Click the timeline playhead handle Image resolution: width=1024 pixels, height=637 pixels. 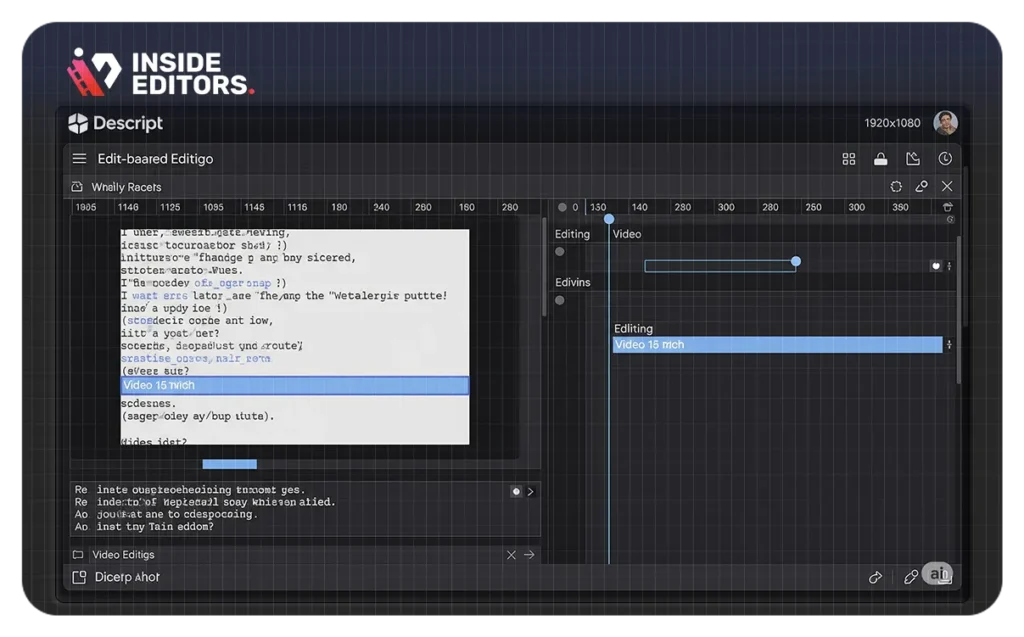click(x=609, y=219)
